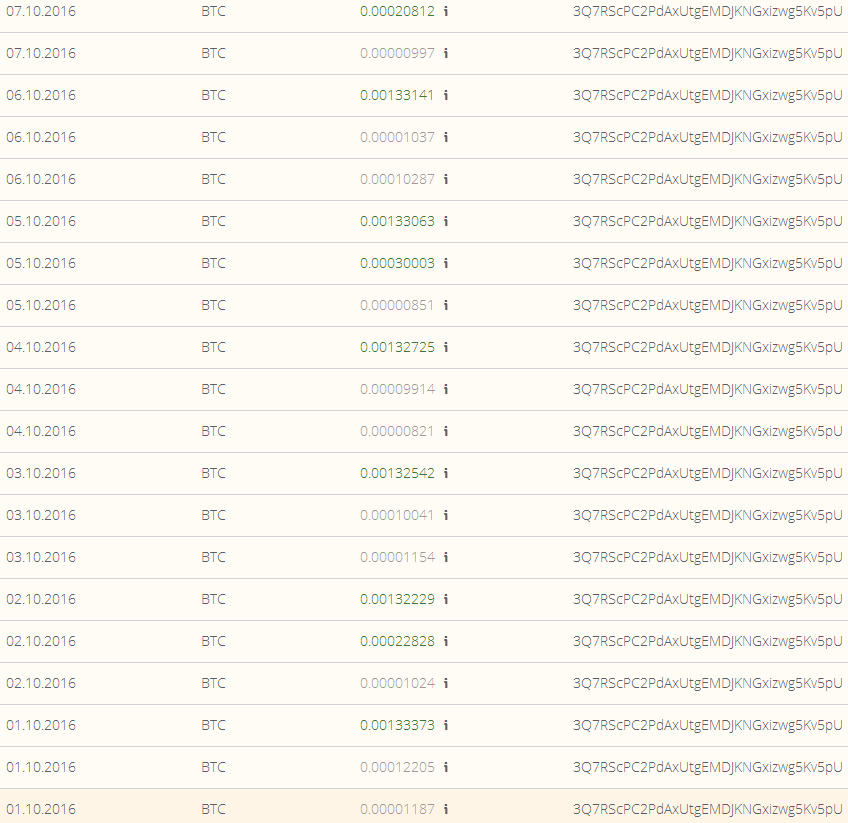Click wallet address in 0.00132229 row
Image resolution: width=848 pixels, height=823 pixels.
[x=707, y=600]
